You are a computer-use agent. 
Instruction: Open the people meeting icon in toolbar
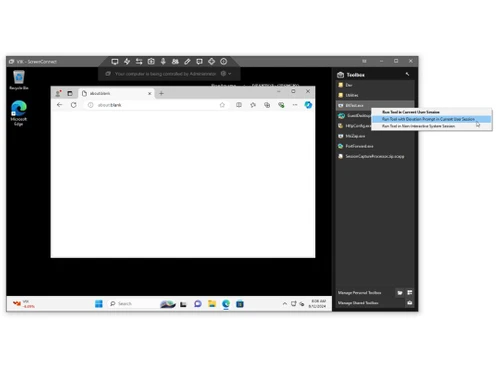click(x=175, y=61)
